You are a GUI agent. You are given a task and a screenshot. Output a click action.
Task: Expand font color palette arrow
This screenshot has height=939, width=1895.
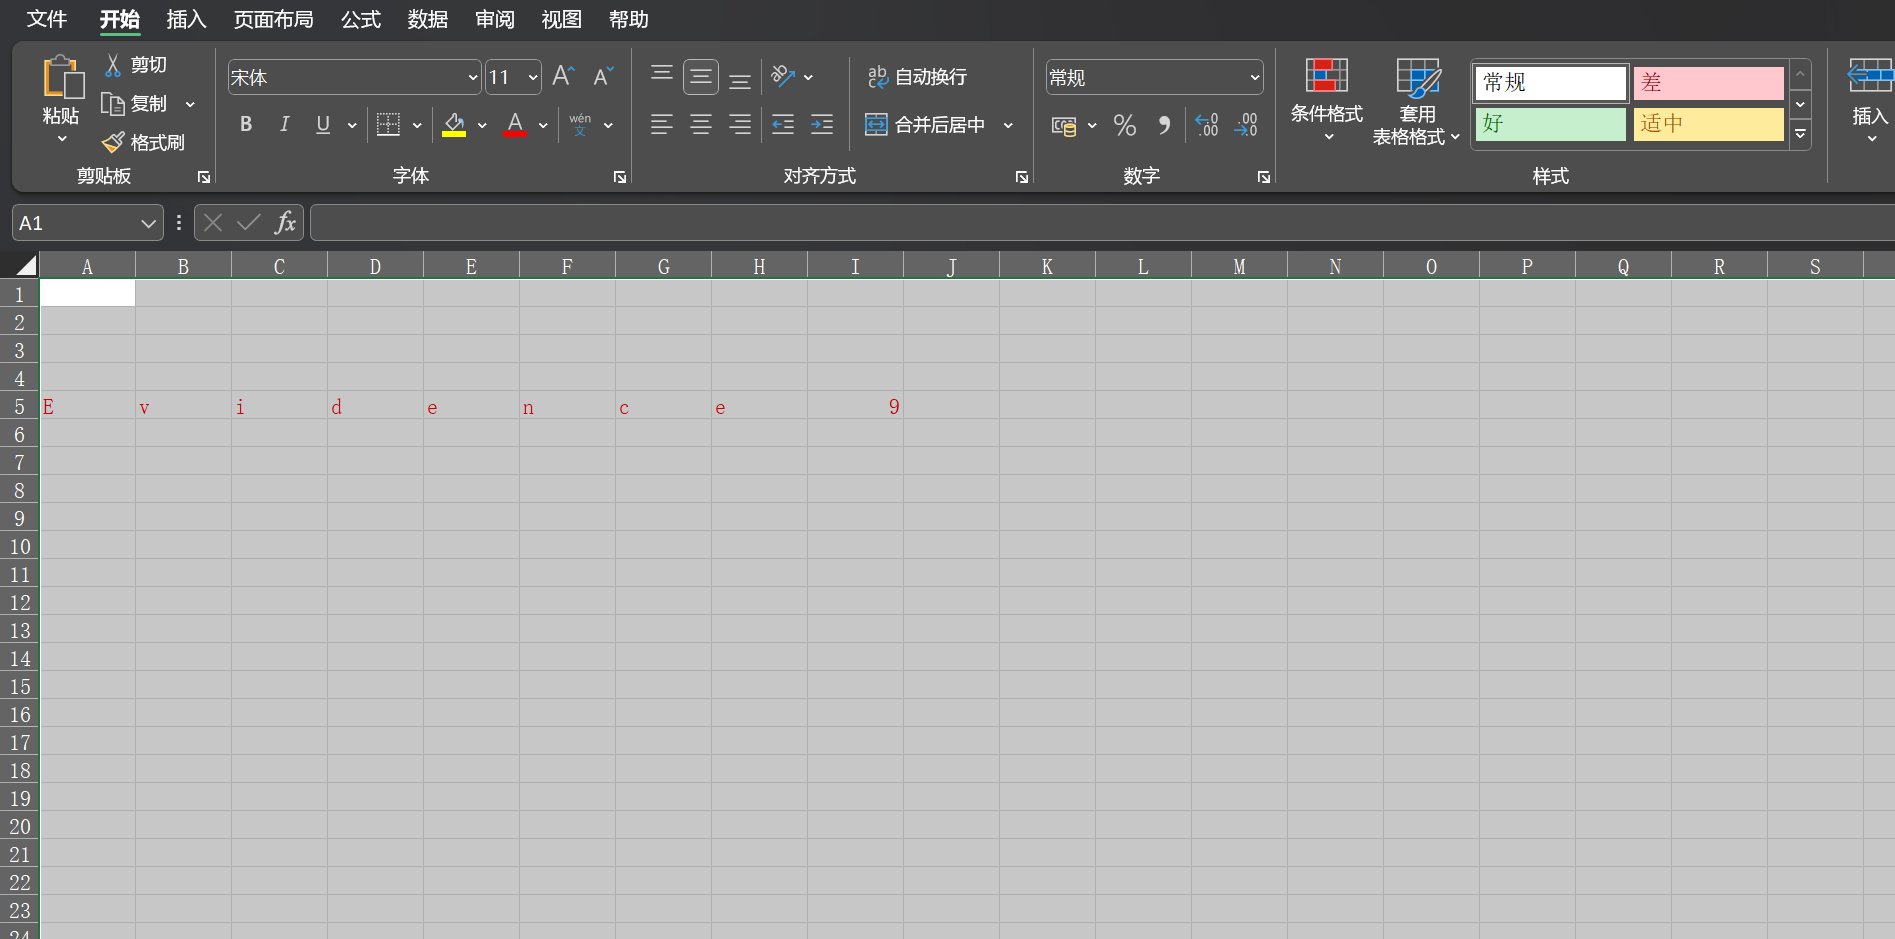(x=543, y=126)
